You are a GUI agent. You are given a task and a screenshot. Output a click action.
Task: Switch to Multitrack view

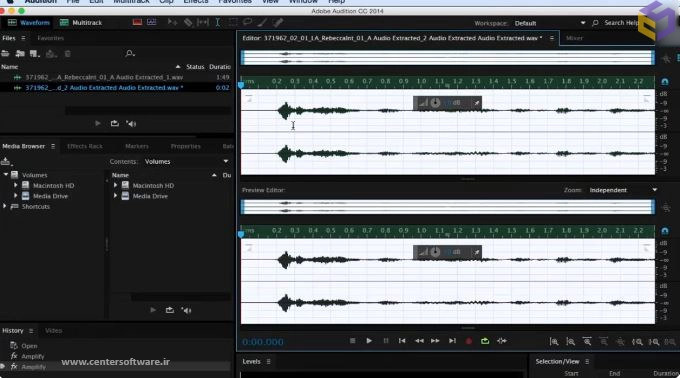pyautogui.click(x=81, y=23)
